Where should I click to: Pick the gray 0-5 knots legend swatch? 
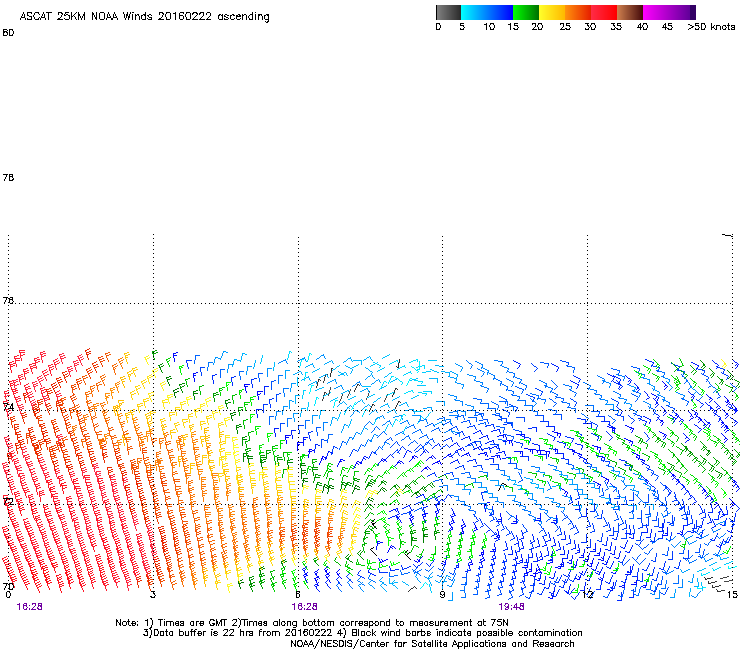(449, 12)
